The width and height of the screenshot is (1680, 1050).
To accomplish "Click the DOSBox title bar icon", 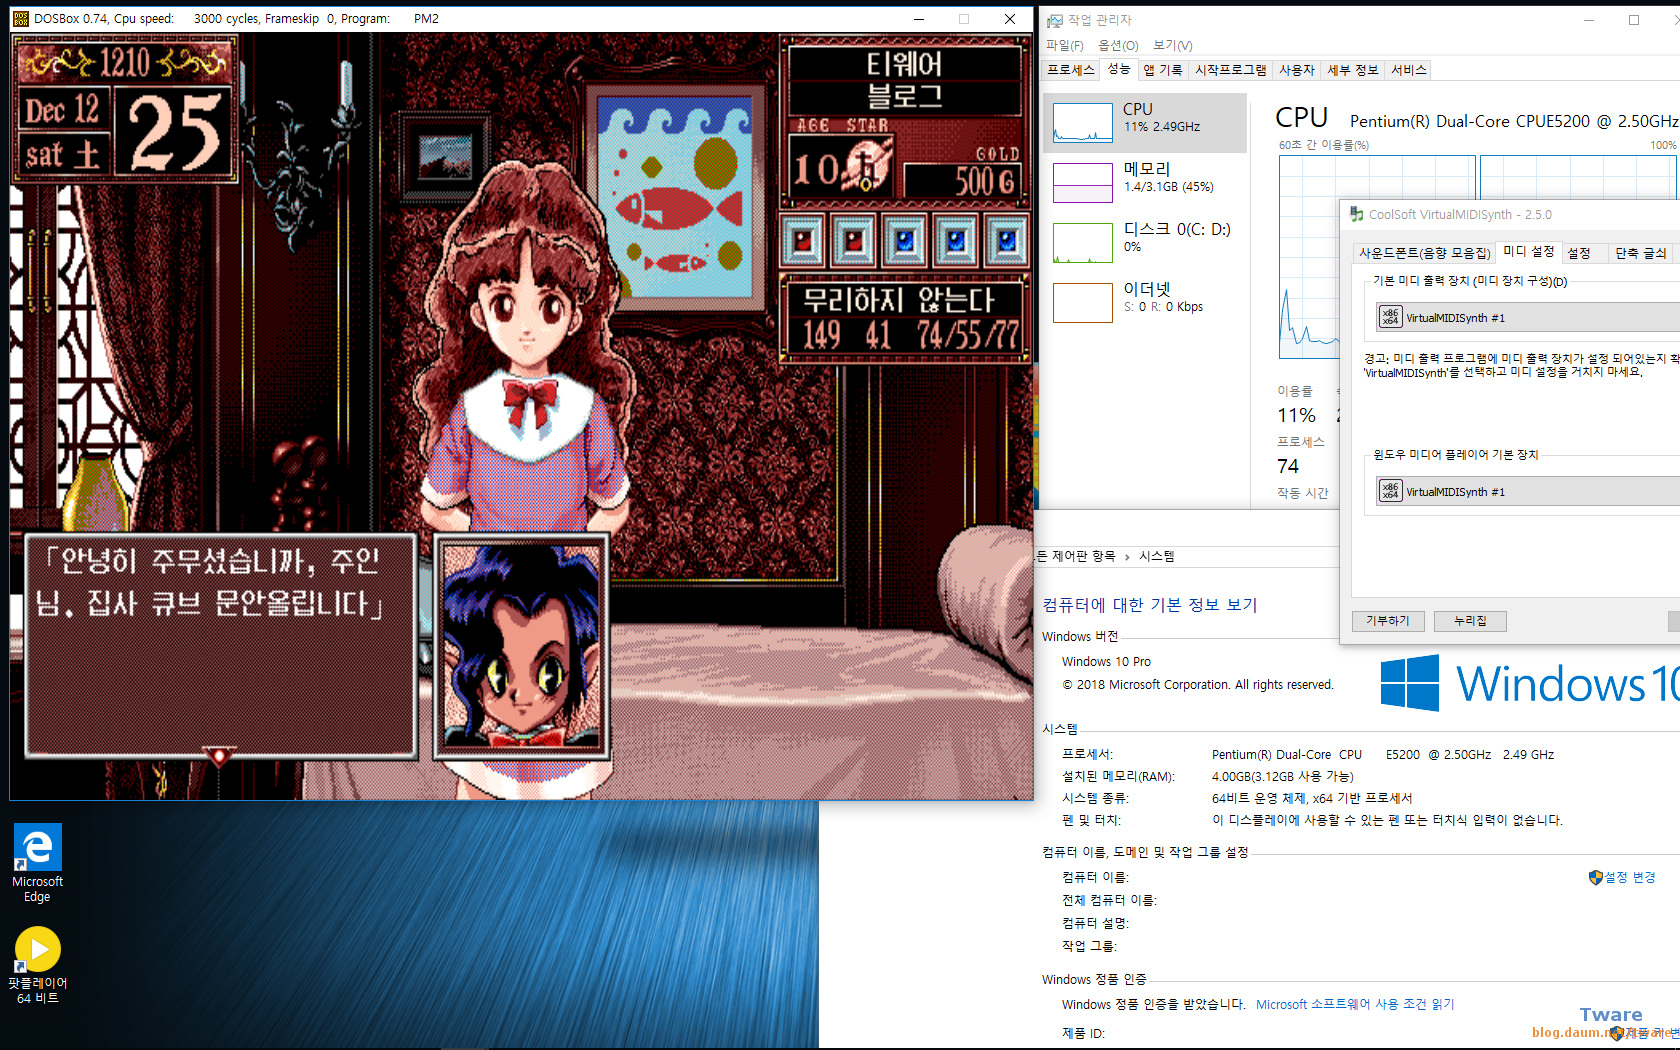I will pos(21,18).
